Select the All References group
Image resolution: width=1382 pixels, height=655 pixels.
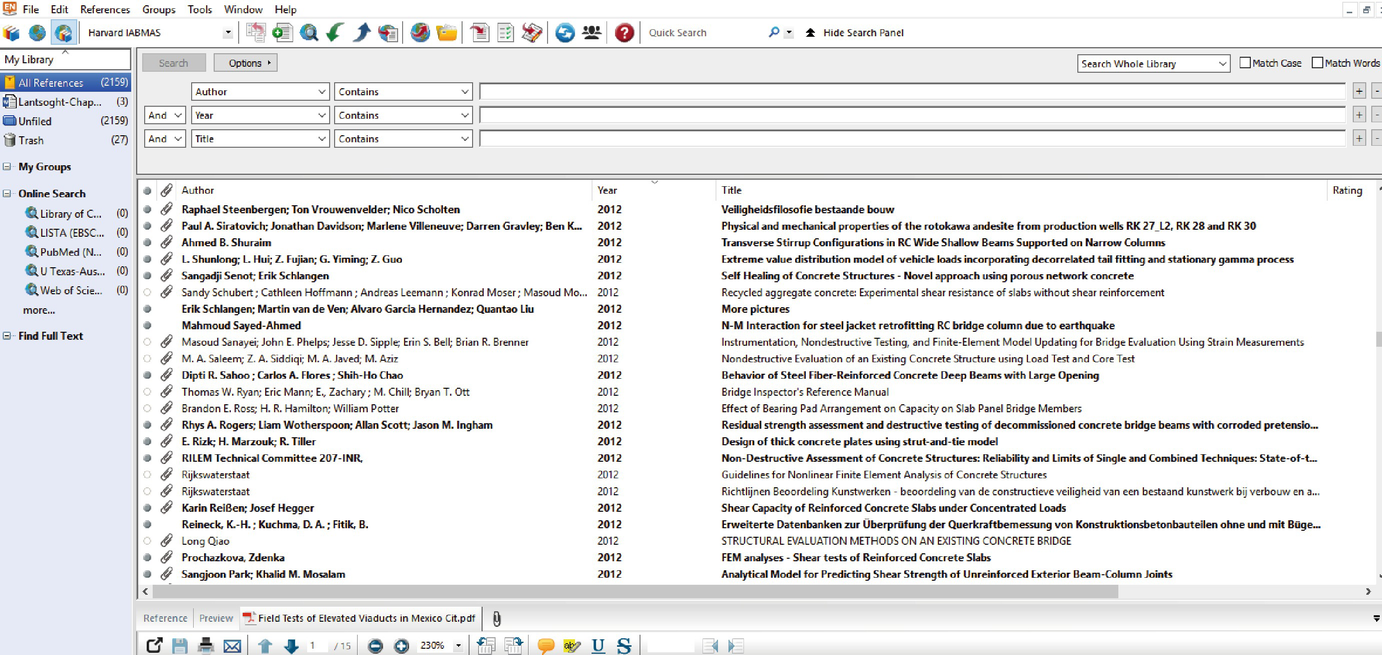pos(66,83)
